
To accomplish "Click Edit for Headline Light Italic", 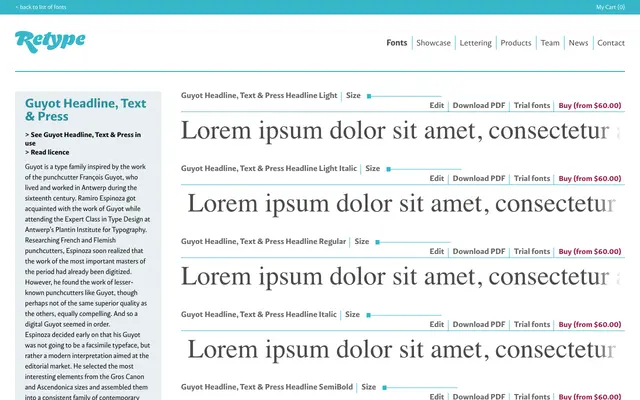I will [x=436, y=178].
